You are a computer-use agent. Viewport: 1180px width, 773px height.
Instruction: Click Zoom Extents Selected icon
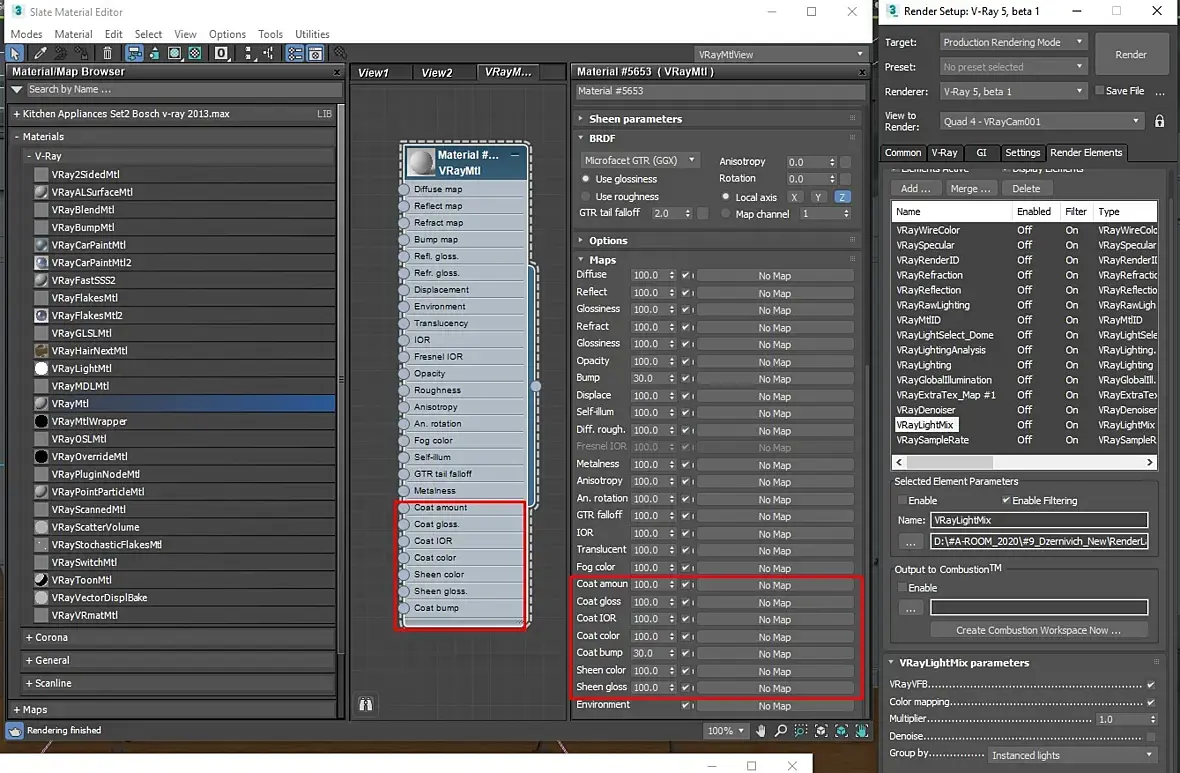click(x=841, y=731)
